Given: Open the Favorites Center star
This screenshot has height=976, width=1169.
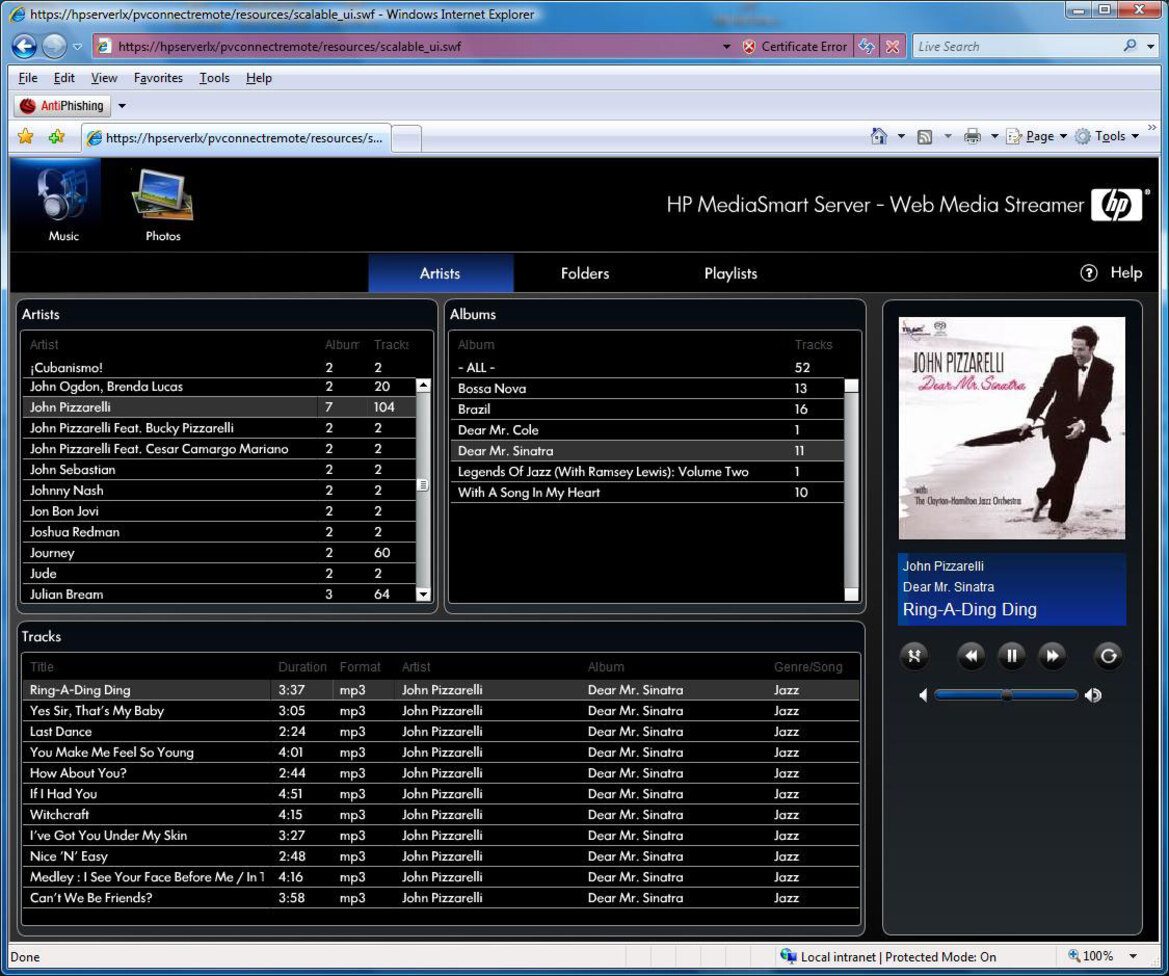Looking at the screenshot, I should click(x=25, y=136).
